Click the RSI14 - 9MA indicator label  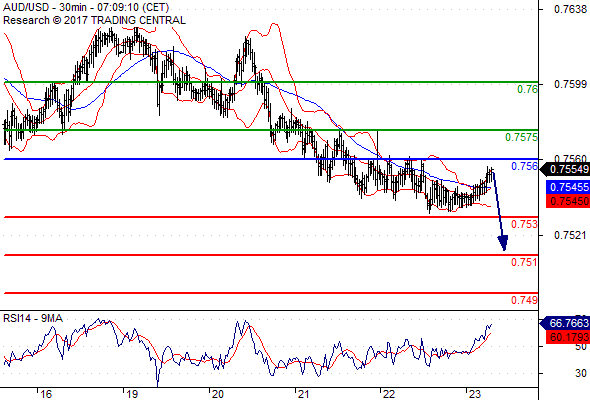click(x=33, y=318)
